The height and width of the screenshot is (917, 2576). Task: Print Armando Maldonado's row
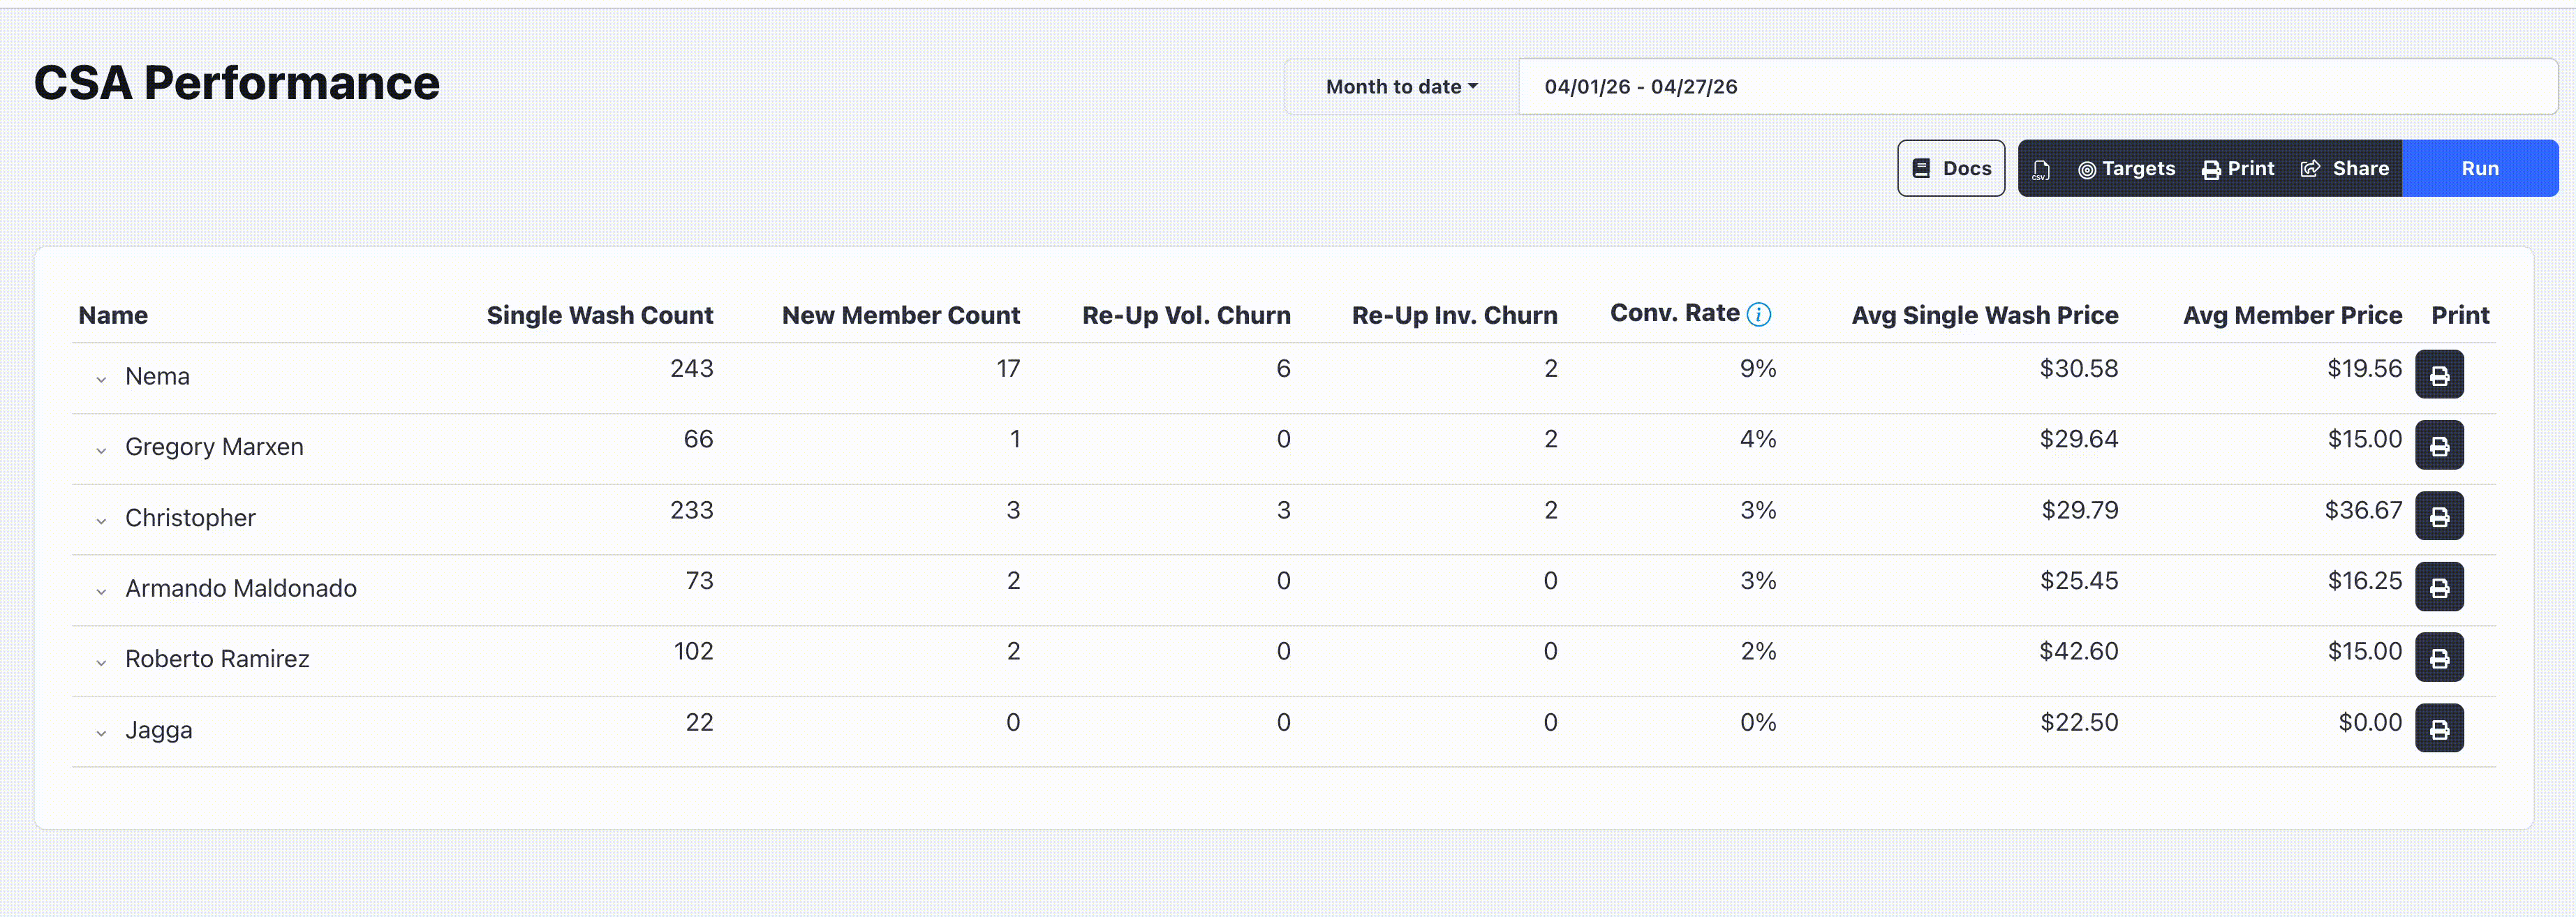pos(2439,587)
